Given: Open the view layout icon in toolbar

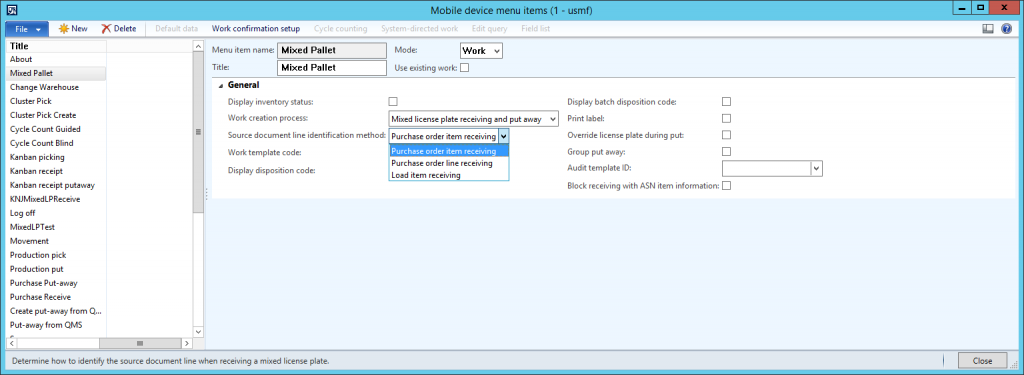Looking at the screenshot, I should 988,29.
